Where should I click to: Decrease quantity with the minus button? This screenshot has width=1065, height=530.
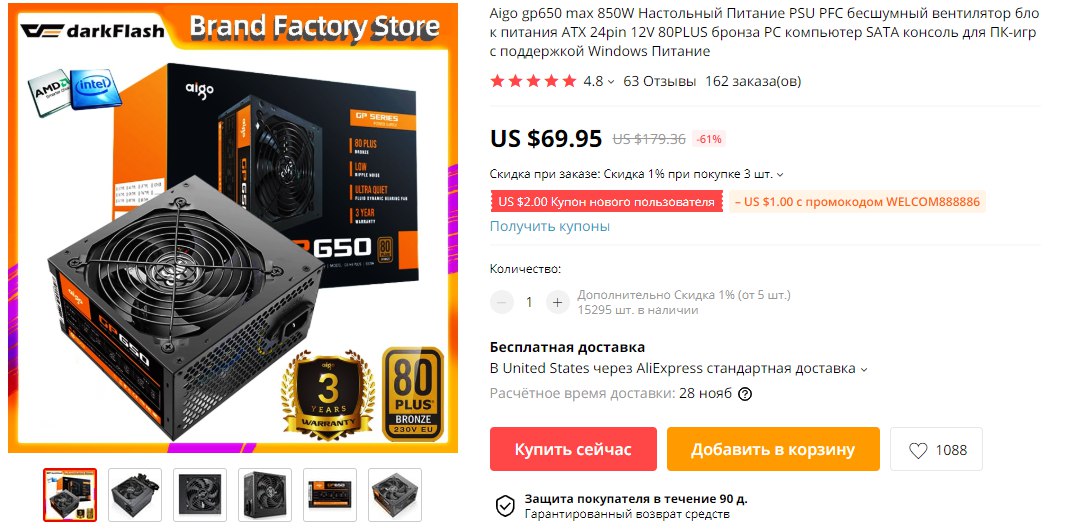[502, 302]
